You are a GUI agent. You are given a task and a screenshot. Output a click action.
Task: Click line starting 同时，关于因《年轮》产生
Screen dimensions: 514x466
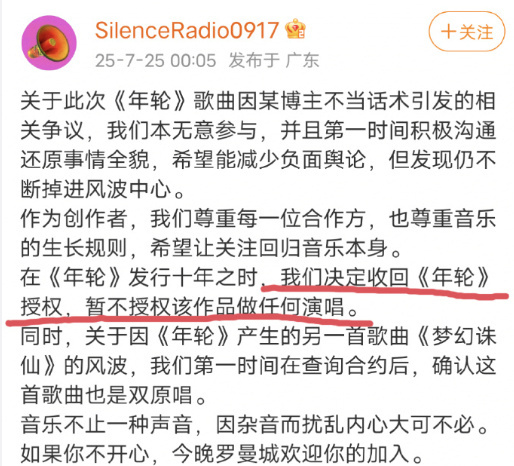[x=258, y=336]
